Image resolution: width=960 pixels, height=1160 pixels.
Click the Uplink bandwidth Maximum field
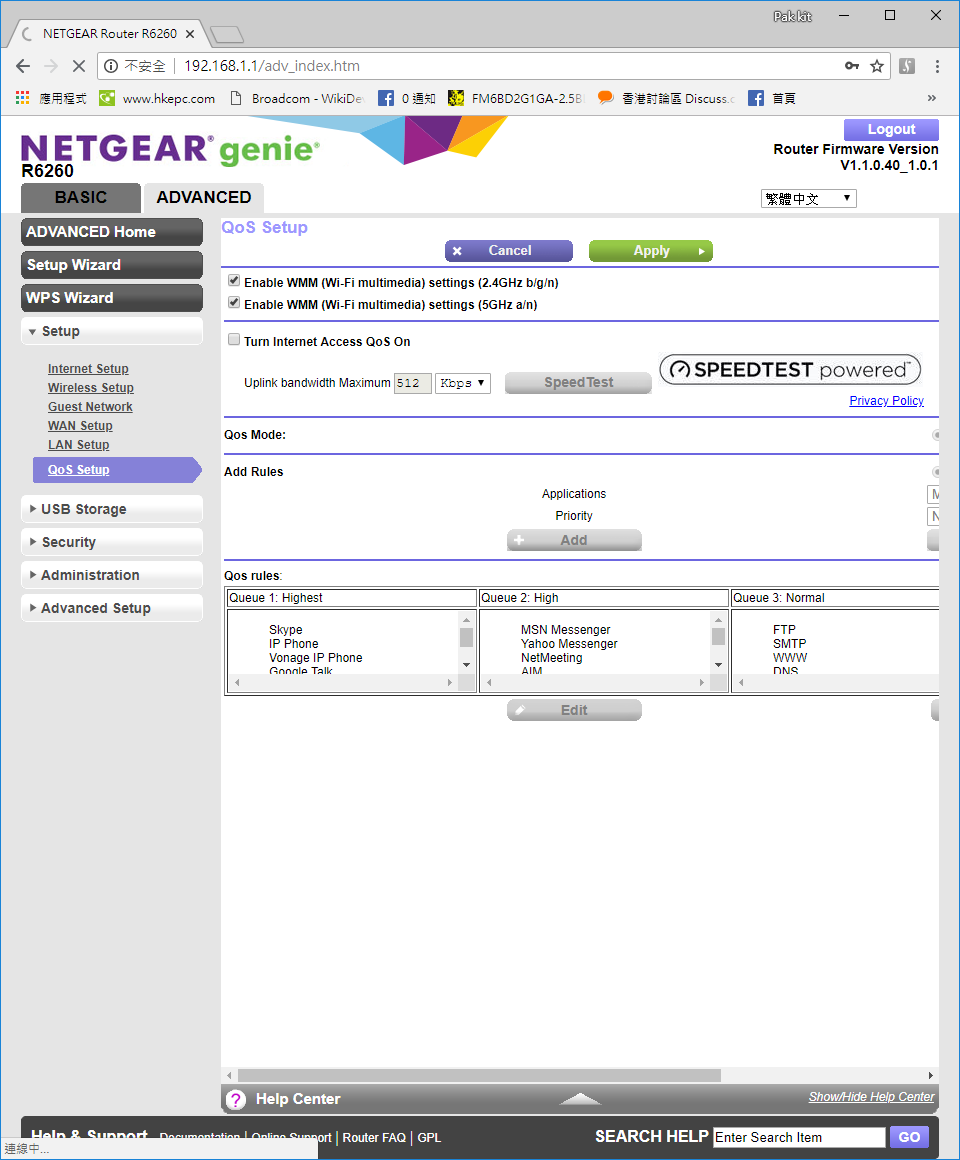click(x=413, y=382)
